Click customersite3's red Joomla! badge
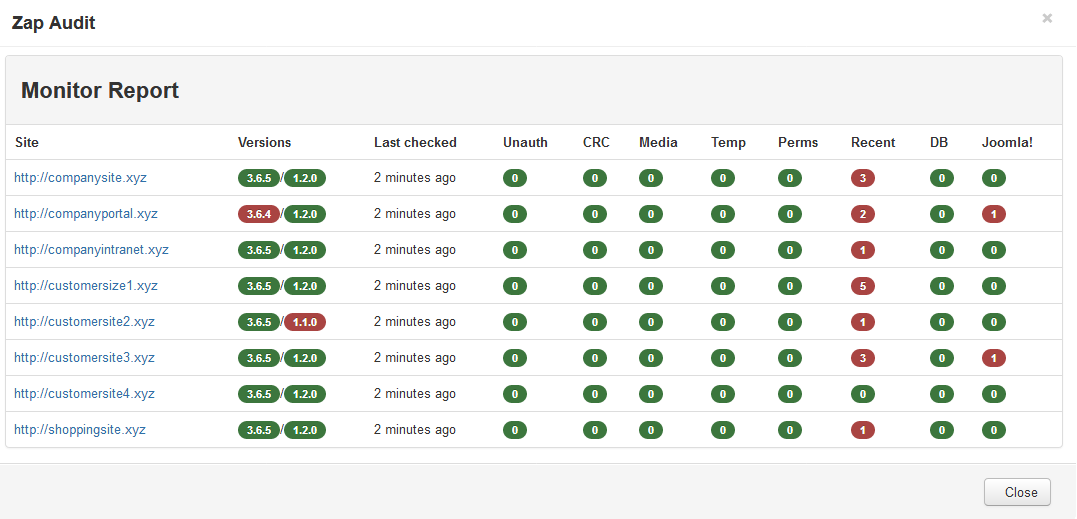This screenshot has height=519, width=1077. click(993, 358)
